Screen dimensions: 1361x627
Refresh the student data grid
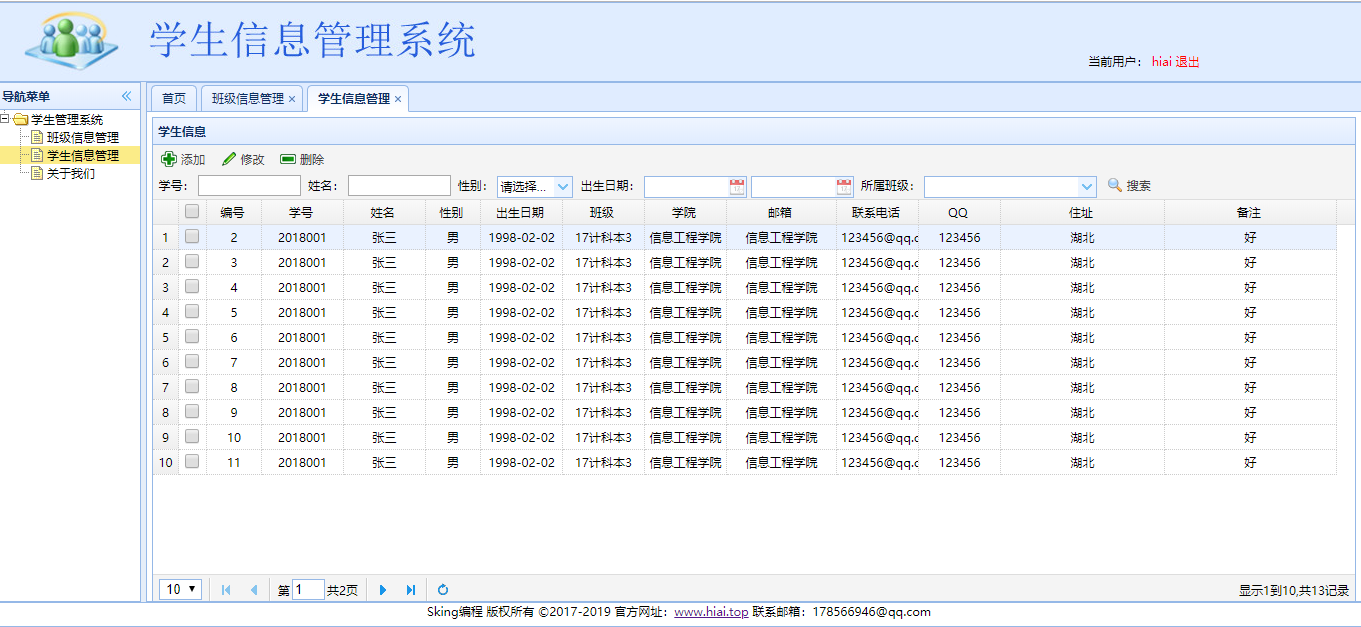[443, 590]
